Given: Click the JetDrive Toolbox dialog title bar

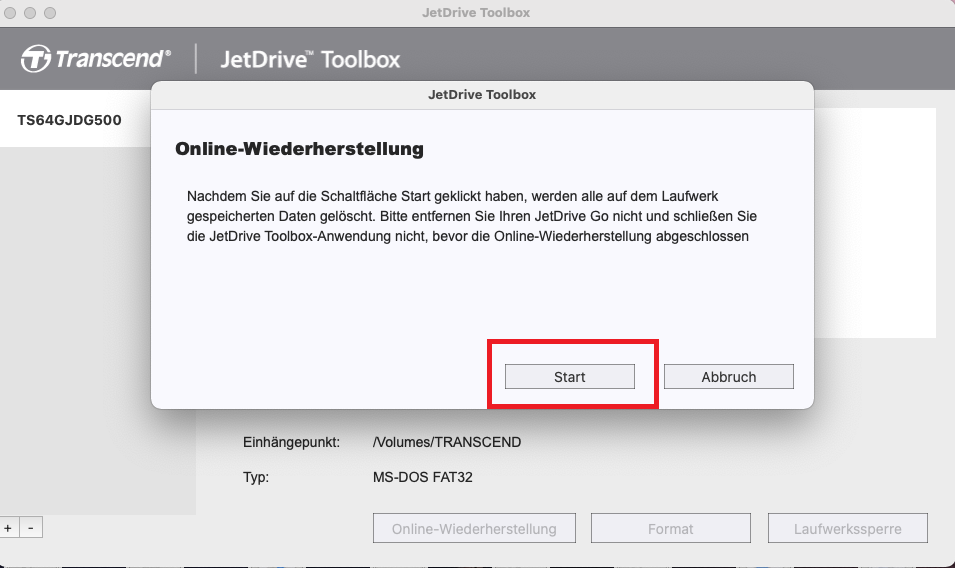Looking at the screenshot, I should click(x=482, y=94).
